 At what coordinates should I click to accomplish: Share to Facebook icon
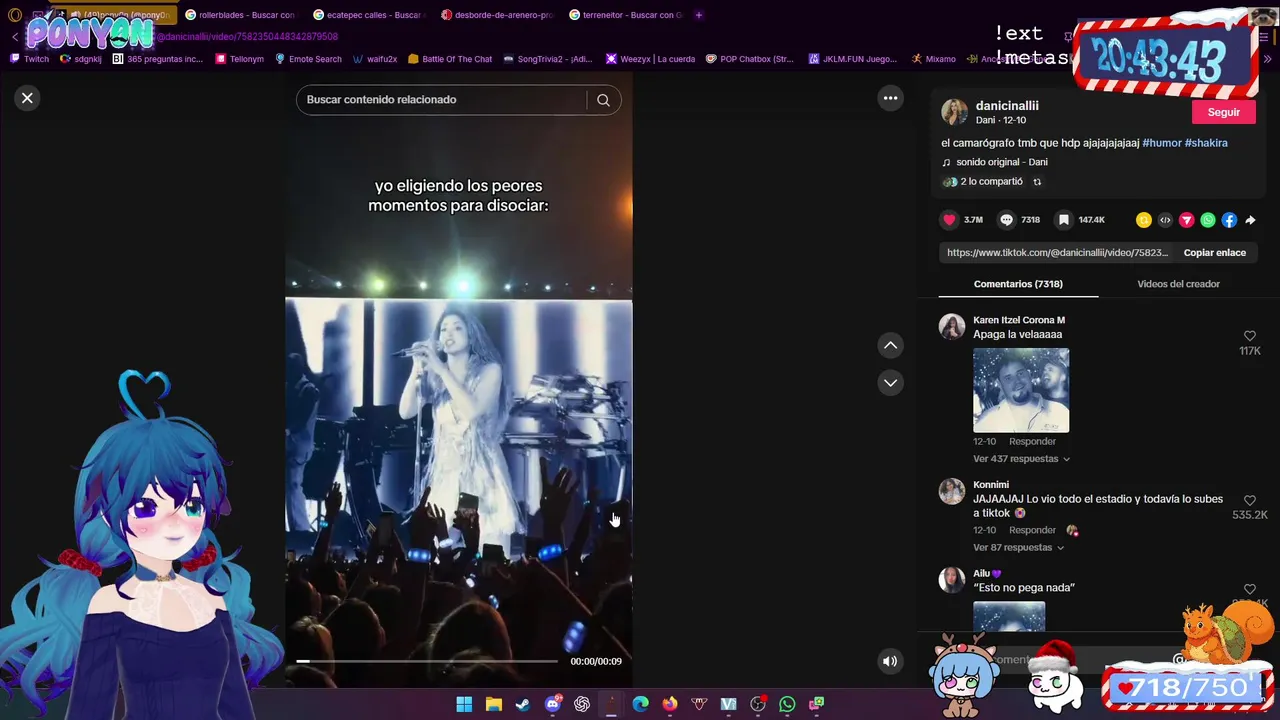point(1229,220)
